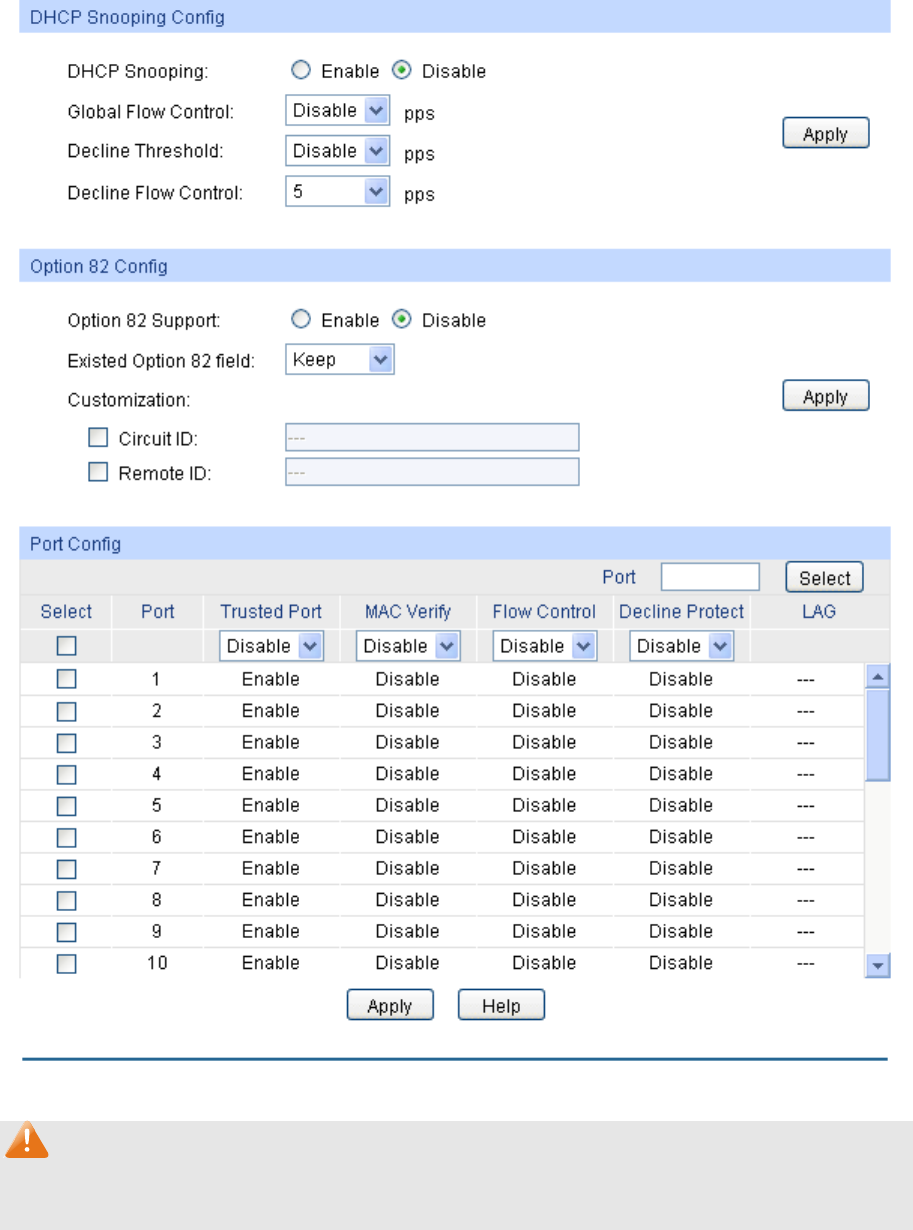
Task: Click the Port number input field
Action: pos(711,577)
